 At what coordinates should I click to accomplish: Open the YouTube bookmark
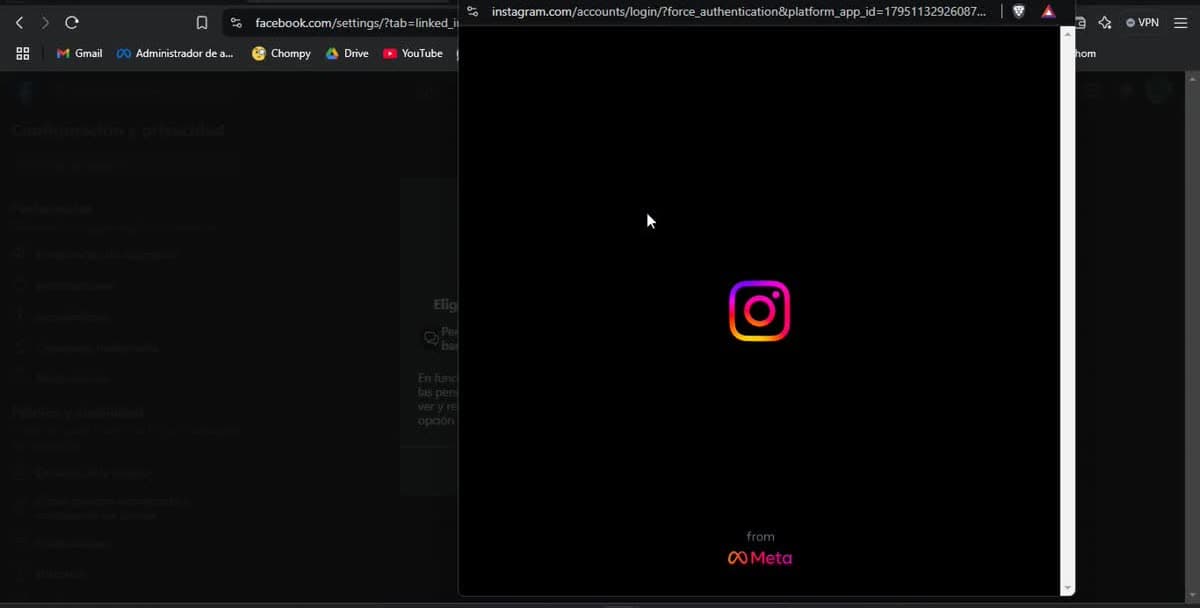coord(413,53)
